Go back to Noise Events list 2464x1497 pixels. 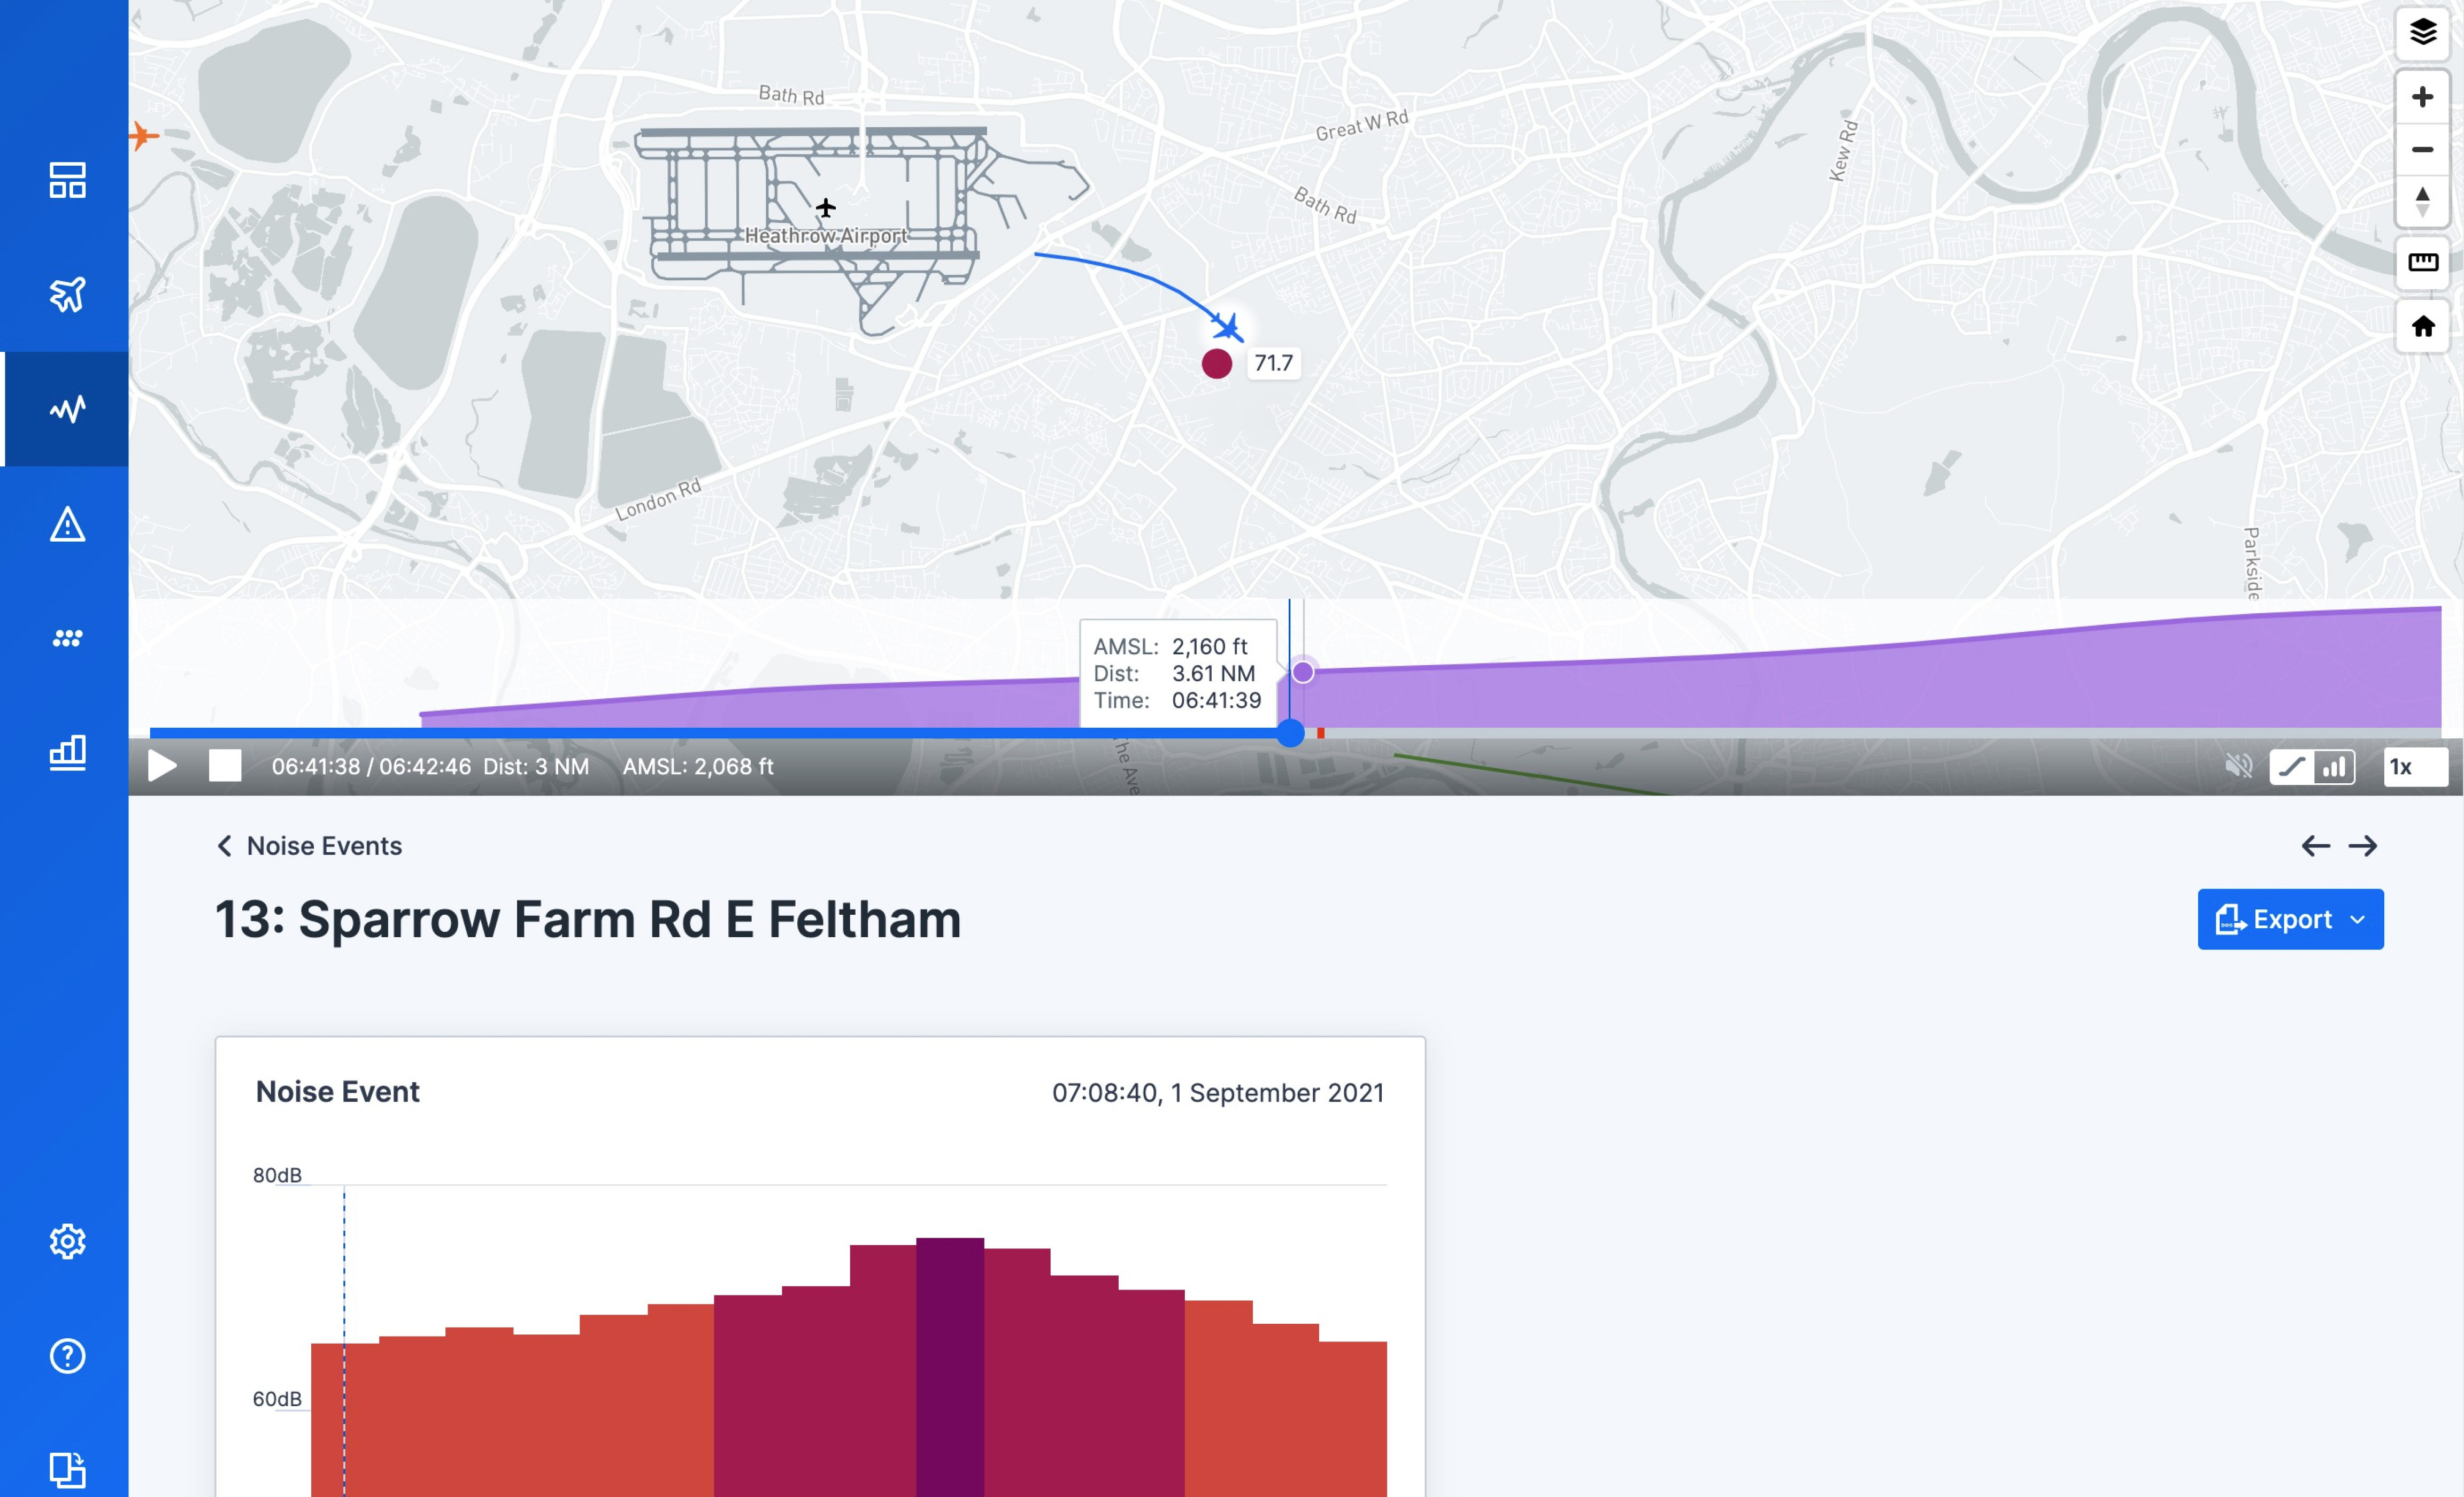pyautogui.click(x=310, y=846)
